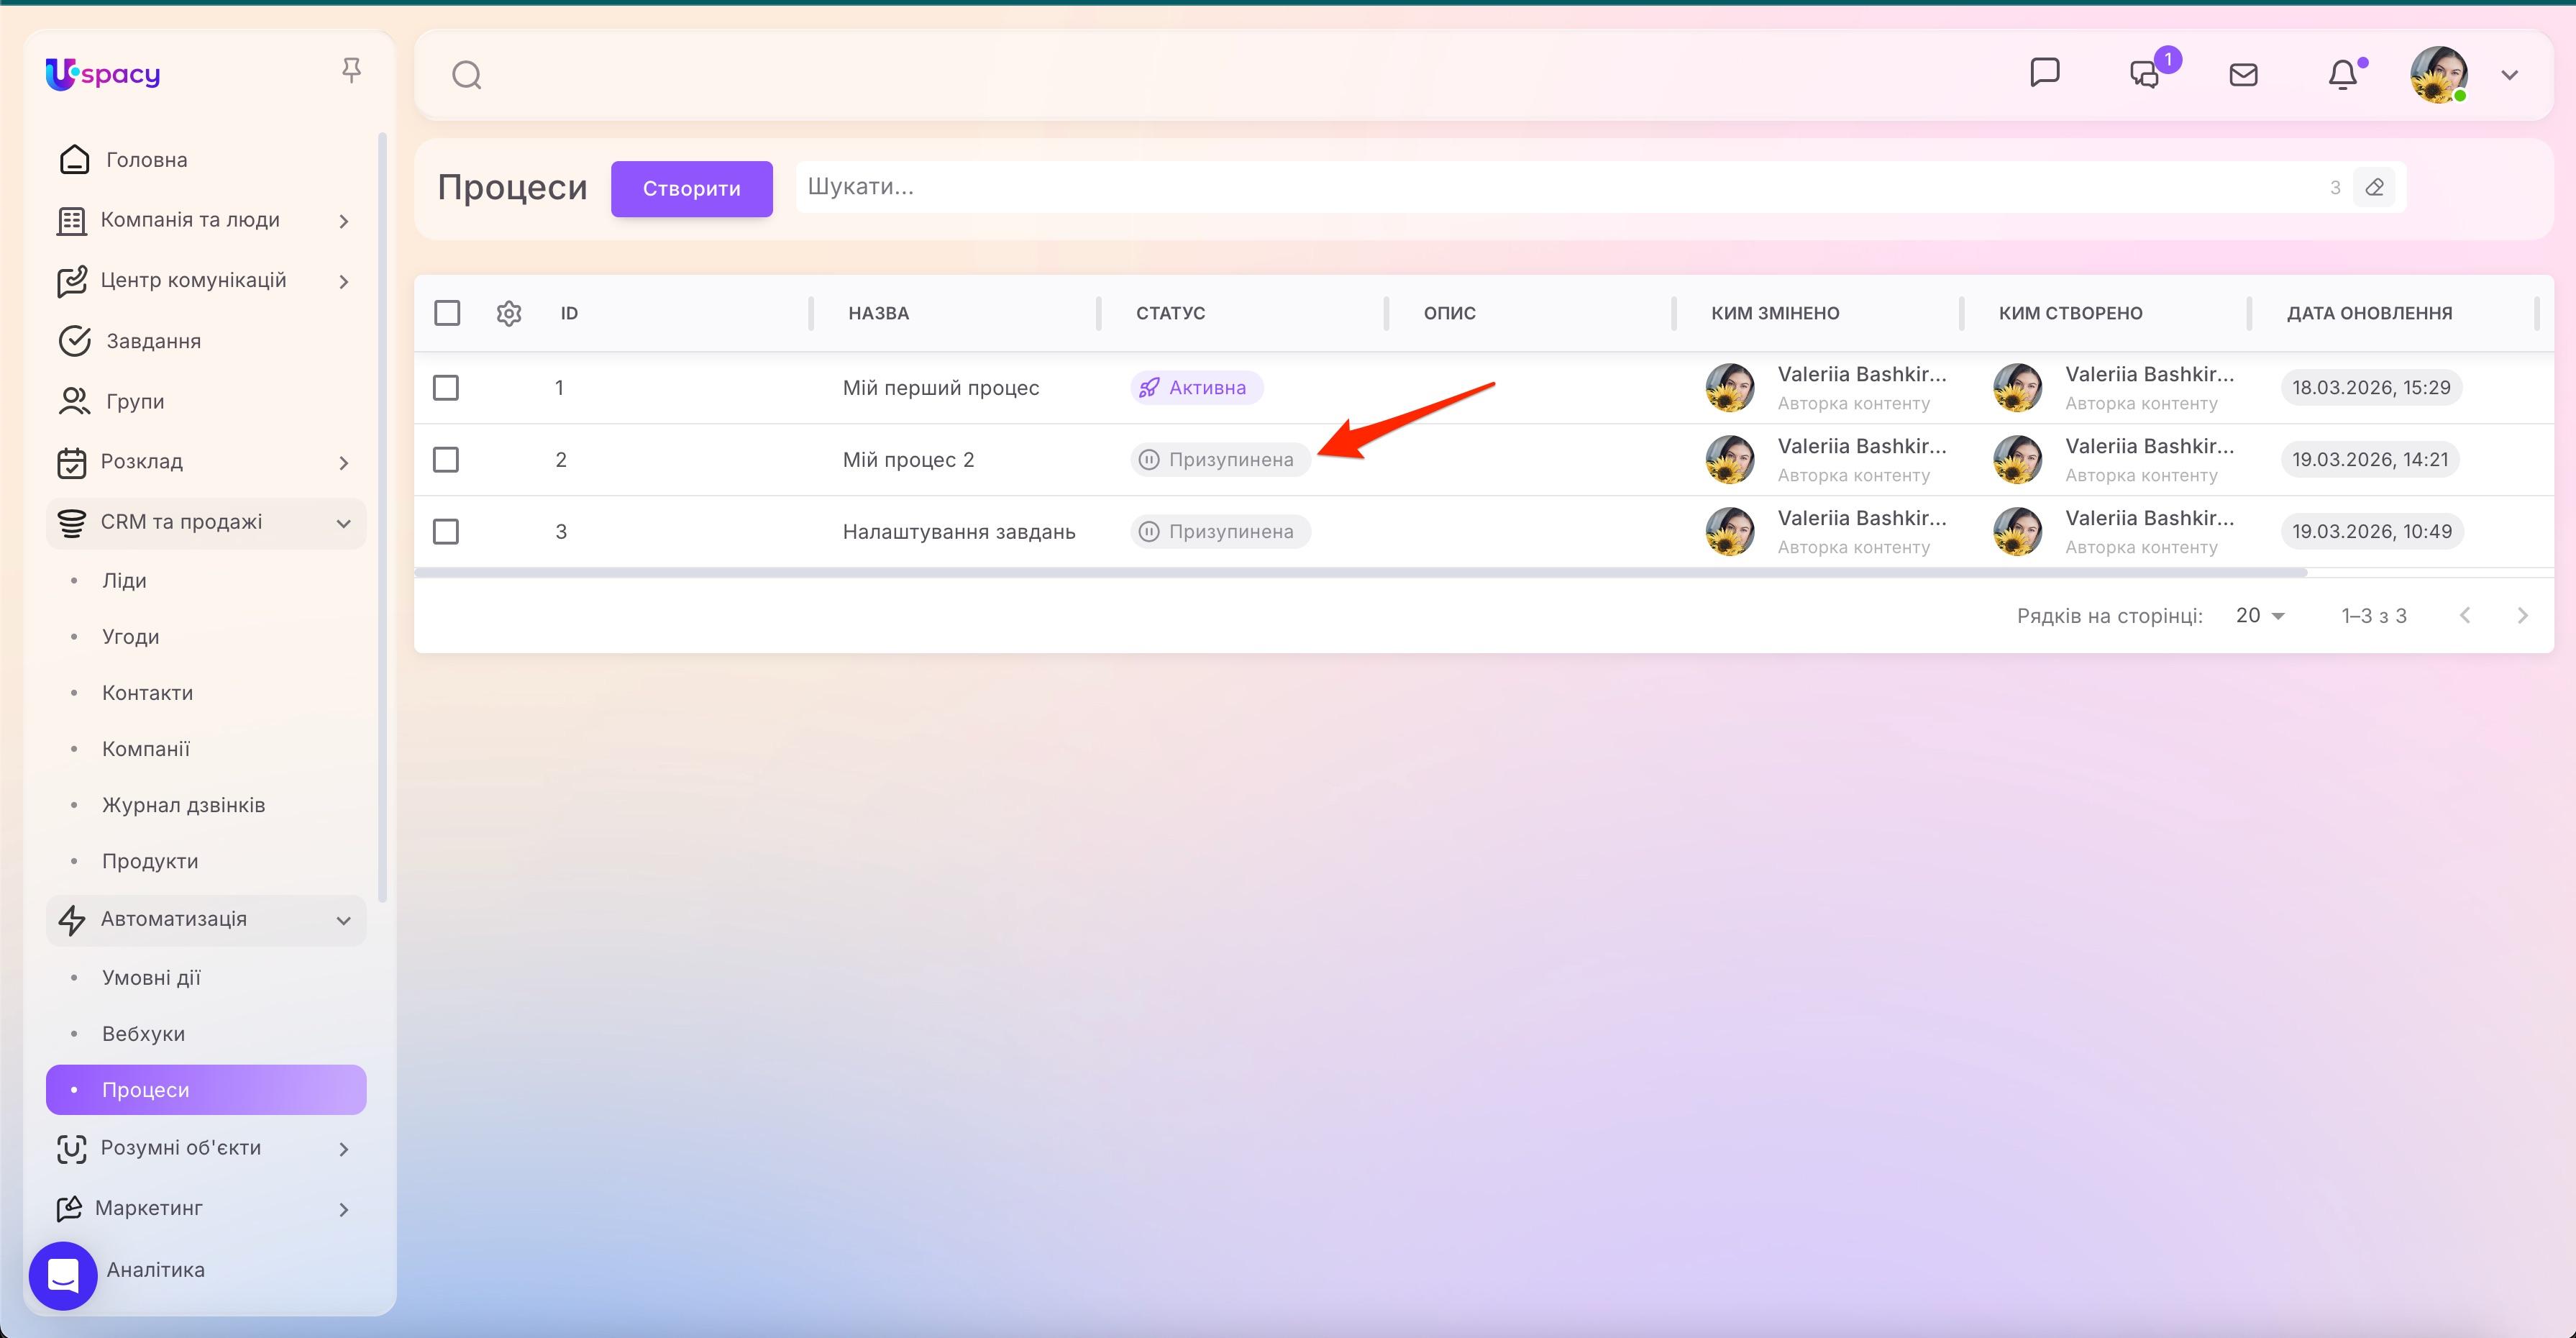Open the support chat widget button
This screenshot has height=1338, width=2576.
pos(63,1275)
